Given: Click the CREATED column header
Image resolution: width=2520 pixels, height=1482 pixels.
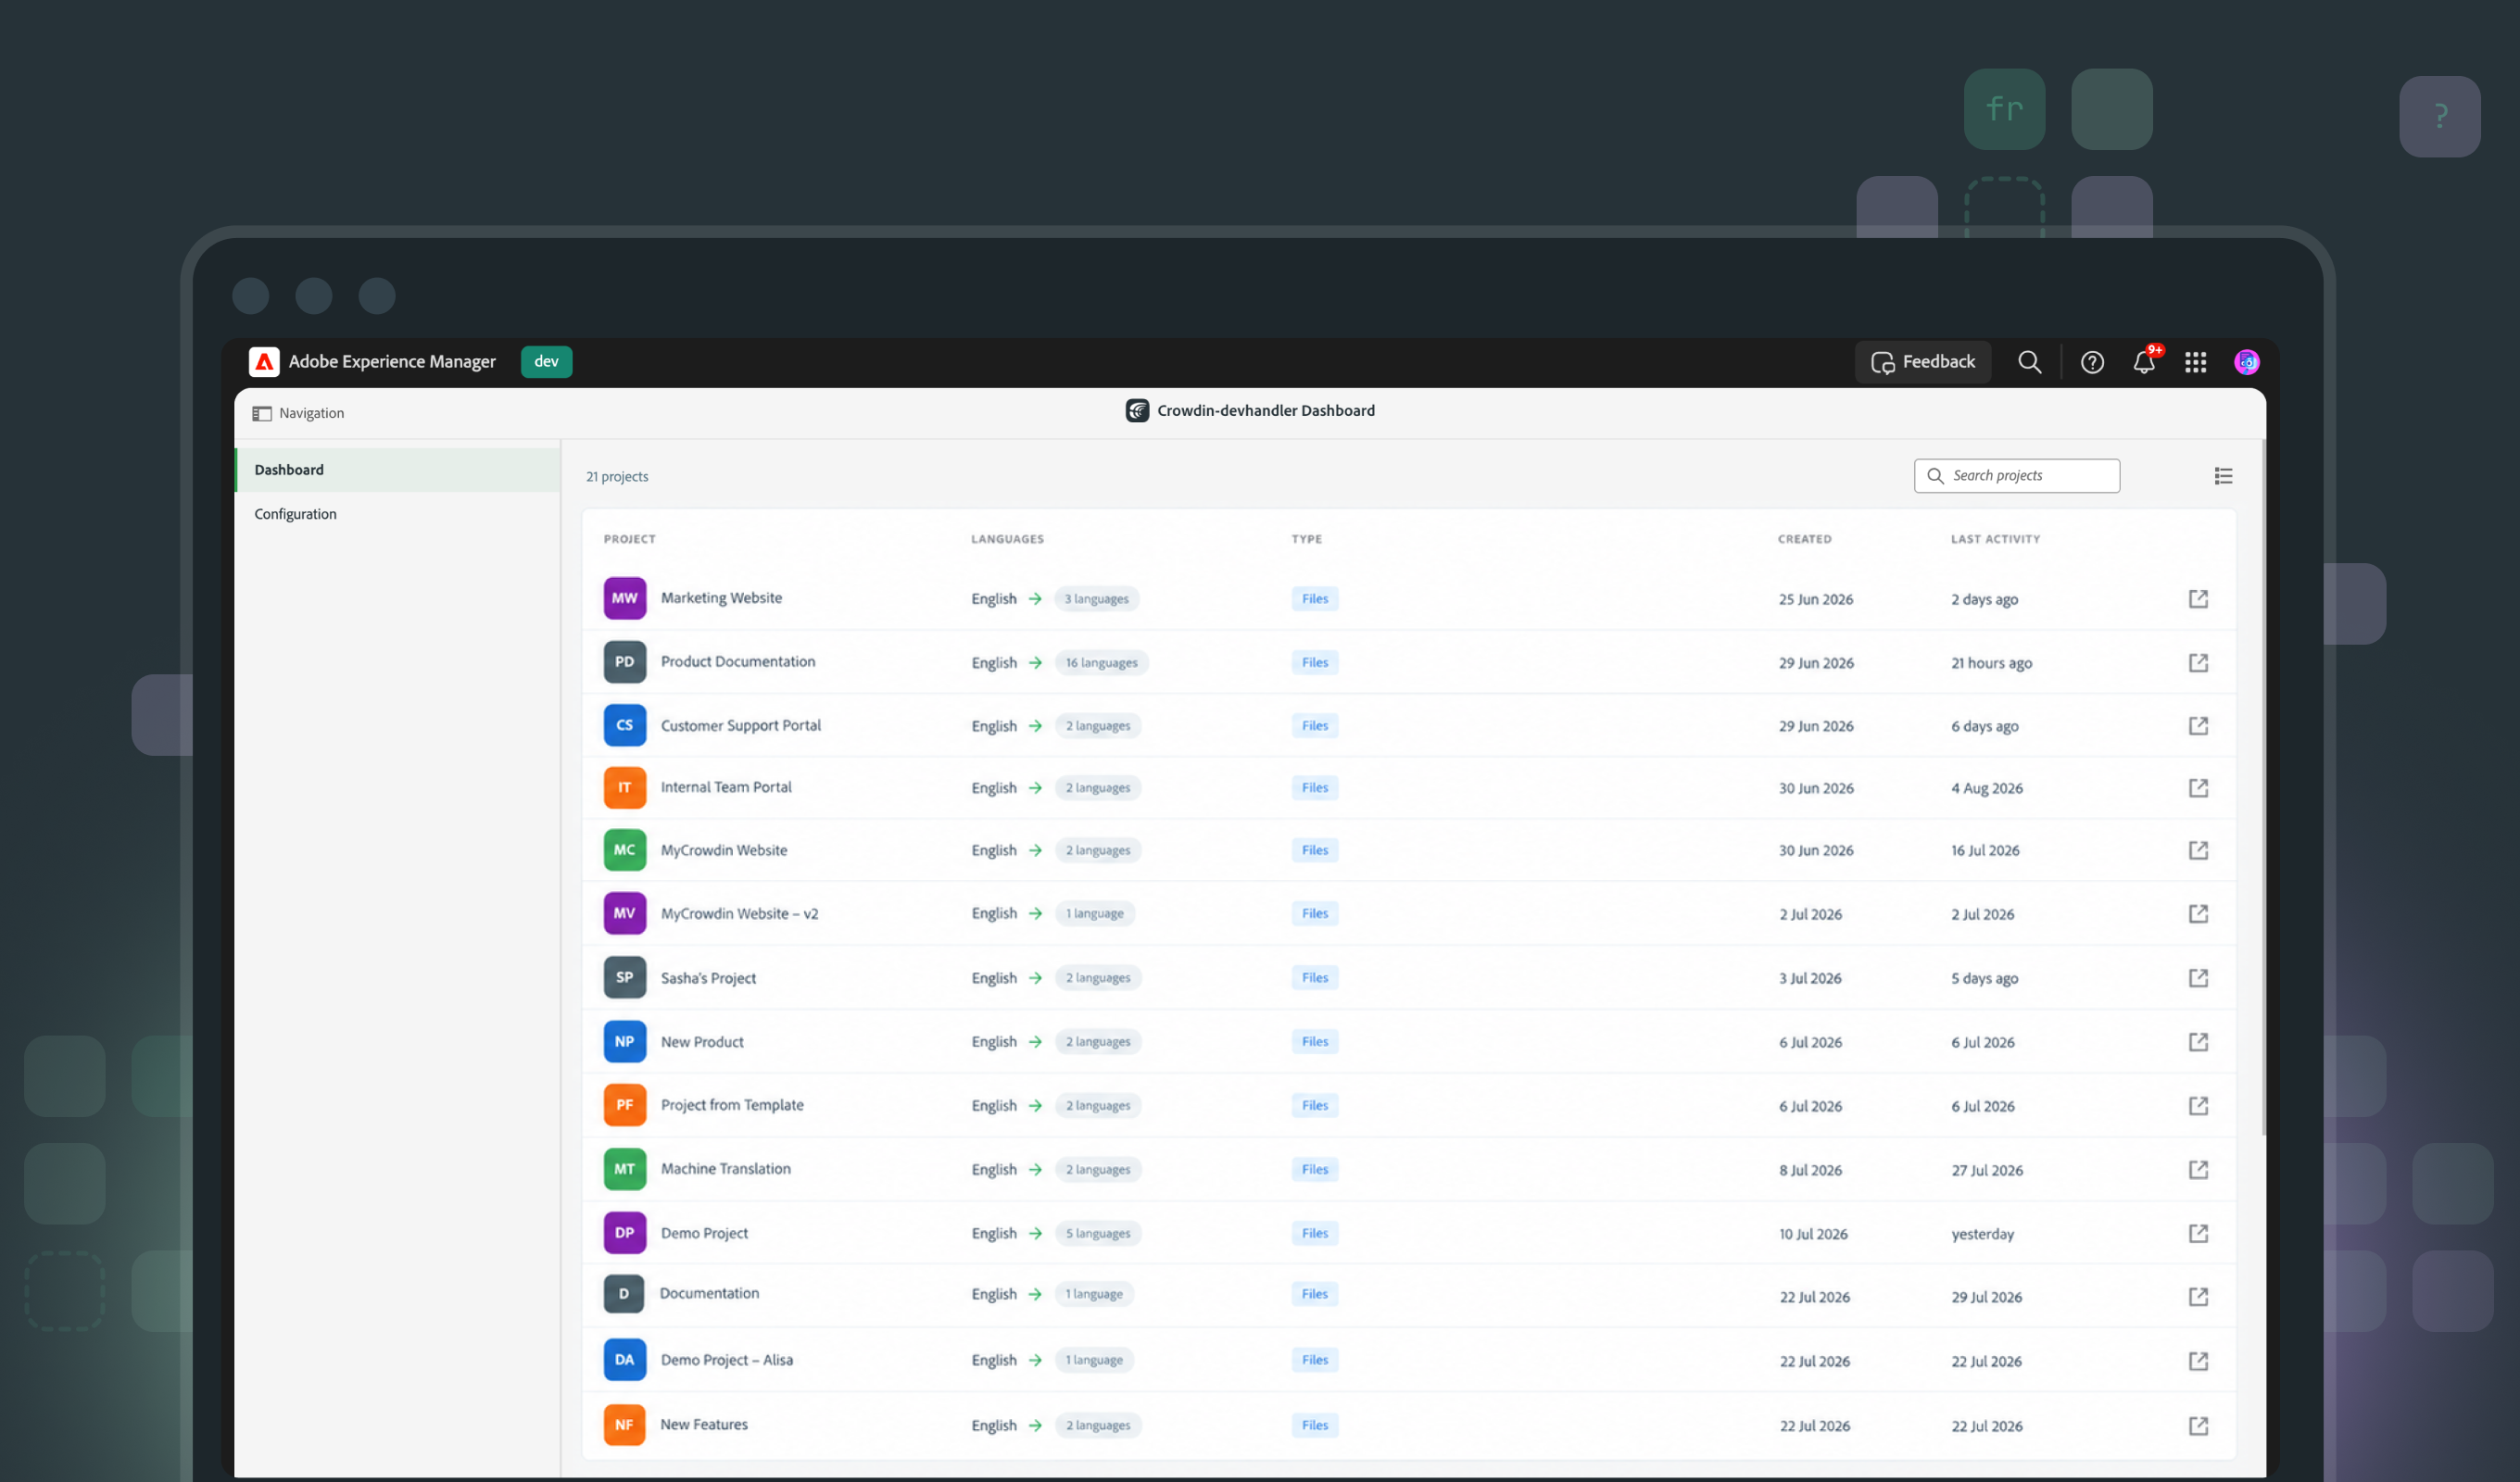Looking at the screenshot, I should pos(1805,539).
